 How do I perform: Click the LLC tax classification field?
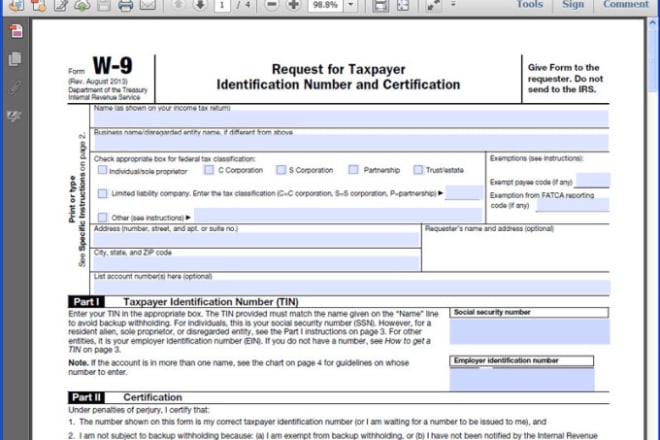coord(463,193)
